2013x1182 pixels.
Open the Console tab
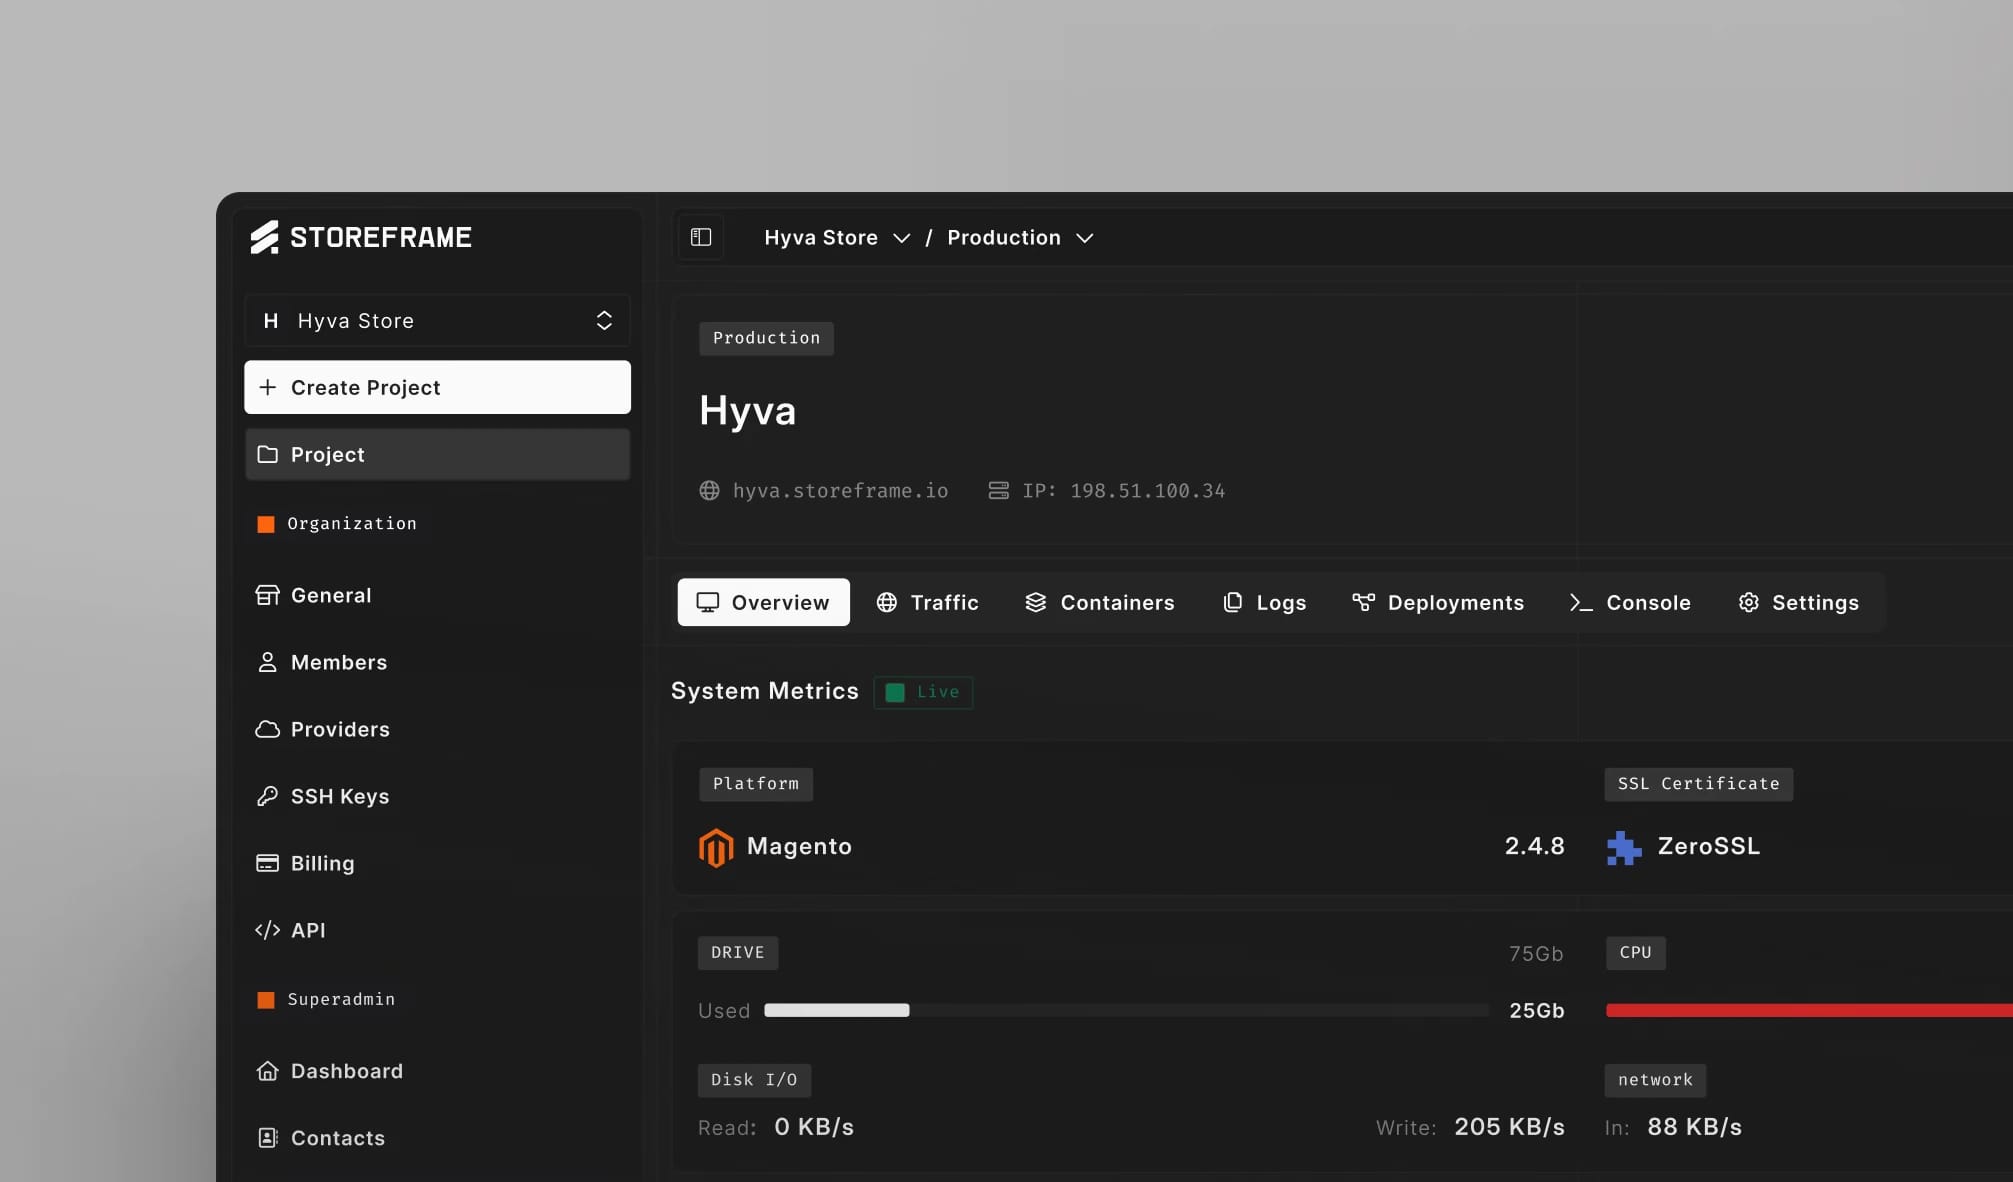click(x=1630, y=602)
